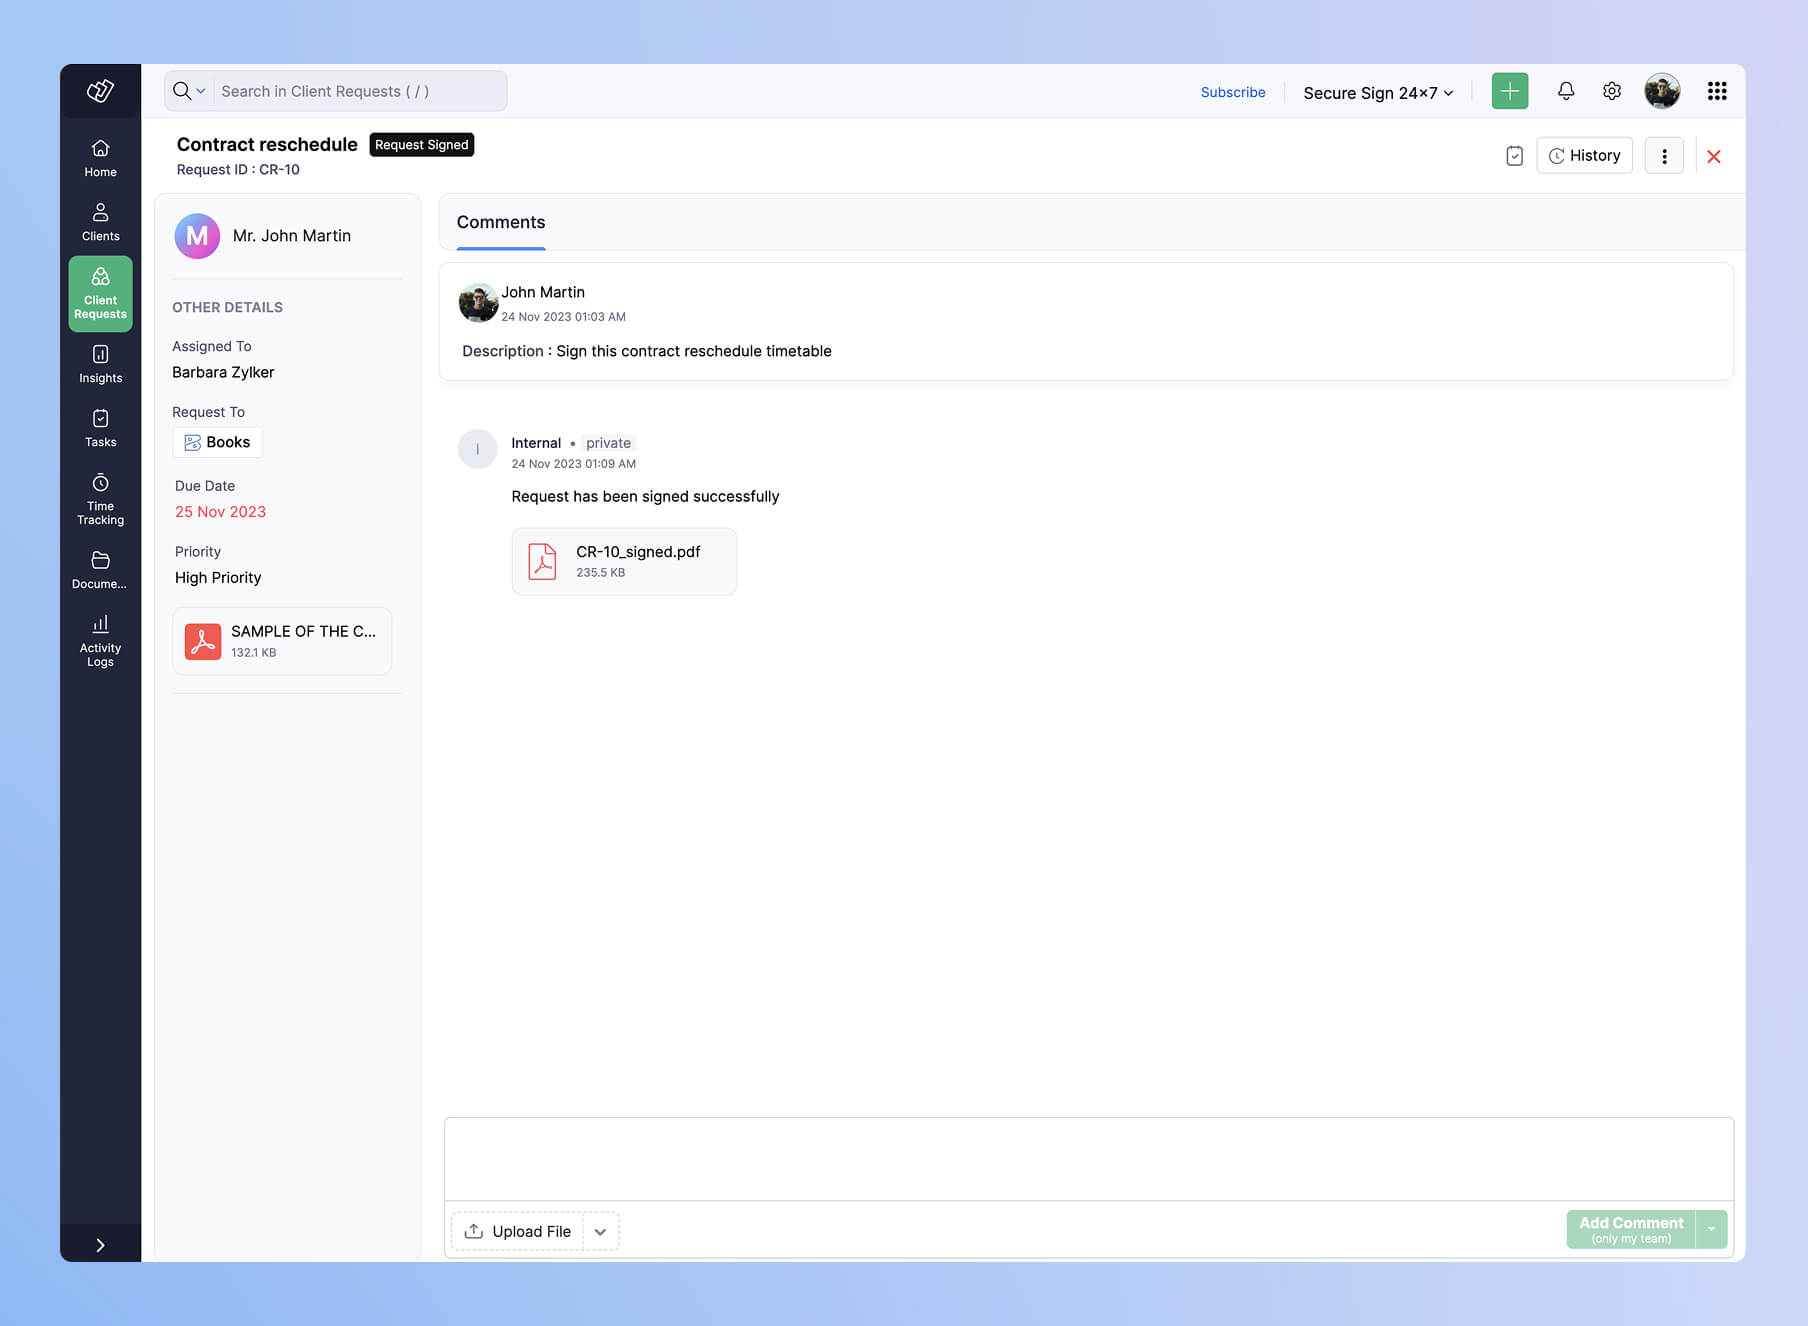
Task: Open user profile avatar menu
Action: click(x=1662, y=91)
